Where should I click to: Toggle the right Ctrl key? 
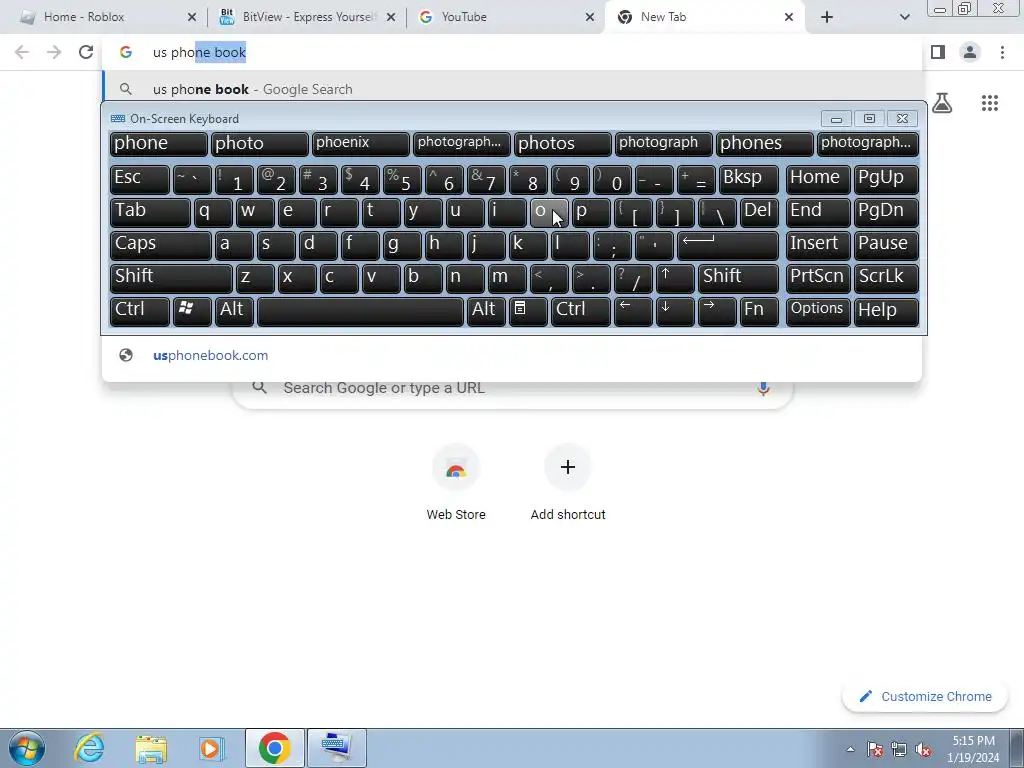coord(581,311)
